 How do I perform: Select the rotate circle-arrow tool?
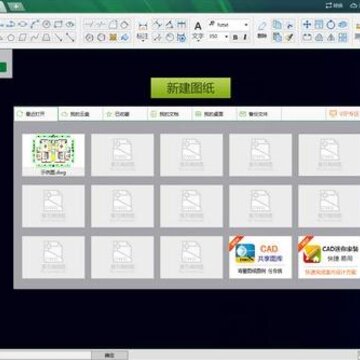click(331, 24)
